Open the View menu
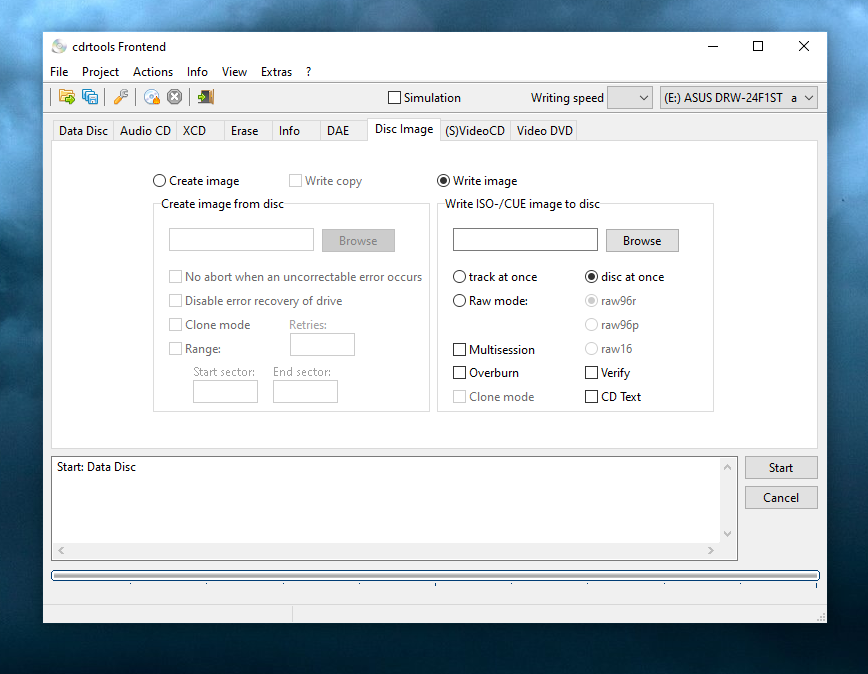Viewport: 868px width, 674px height. 234,72
